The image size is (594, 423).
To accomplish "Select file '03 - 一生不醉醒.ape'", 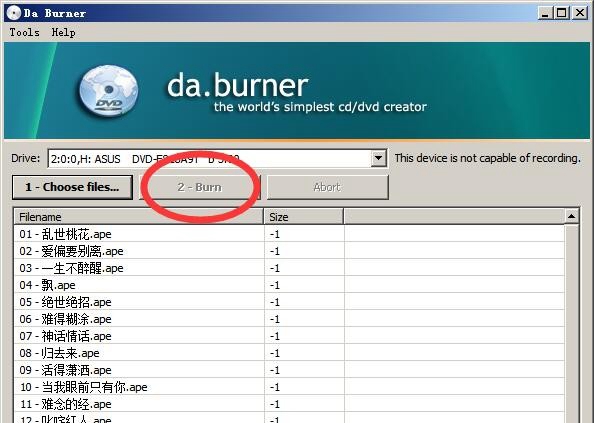I will (71, 268).
